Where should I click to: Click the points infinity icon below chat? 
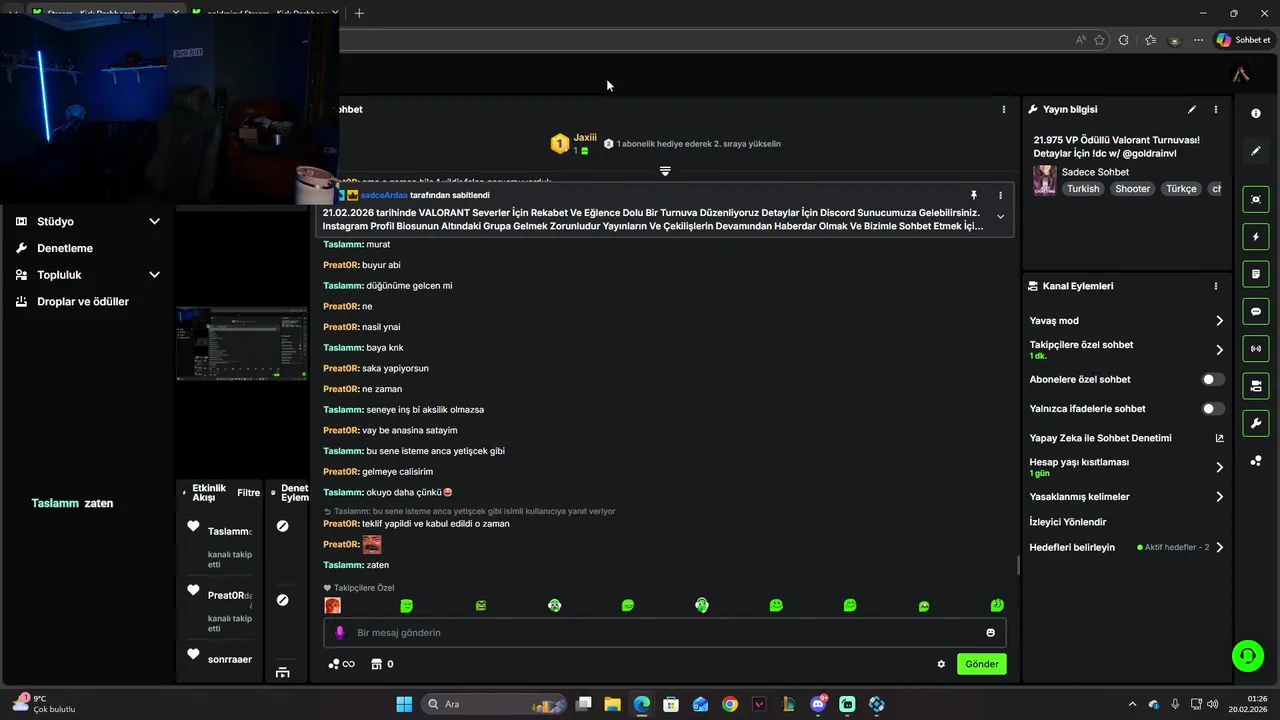341,664
